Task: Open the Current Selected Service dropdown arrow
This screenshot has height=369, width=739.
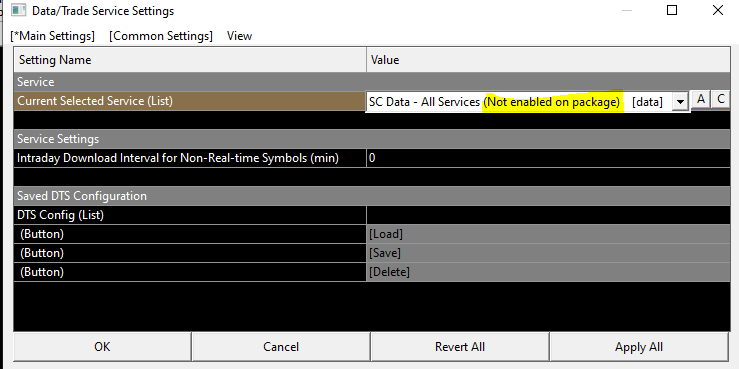Action: tap(680, 101)
